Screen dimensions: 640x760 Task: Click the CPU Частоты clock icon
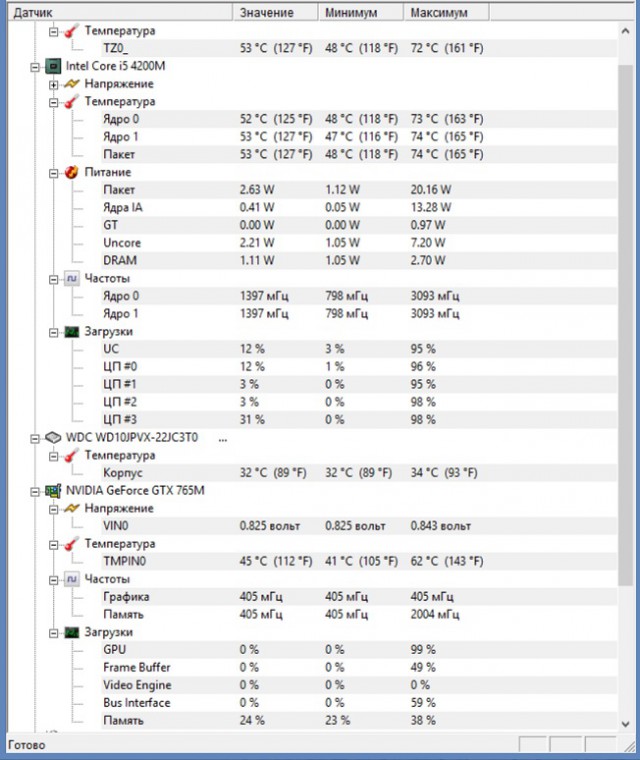(x=72, y=278)
